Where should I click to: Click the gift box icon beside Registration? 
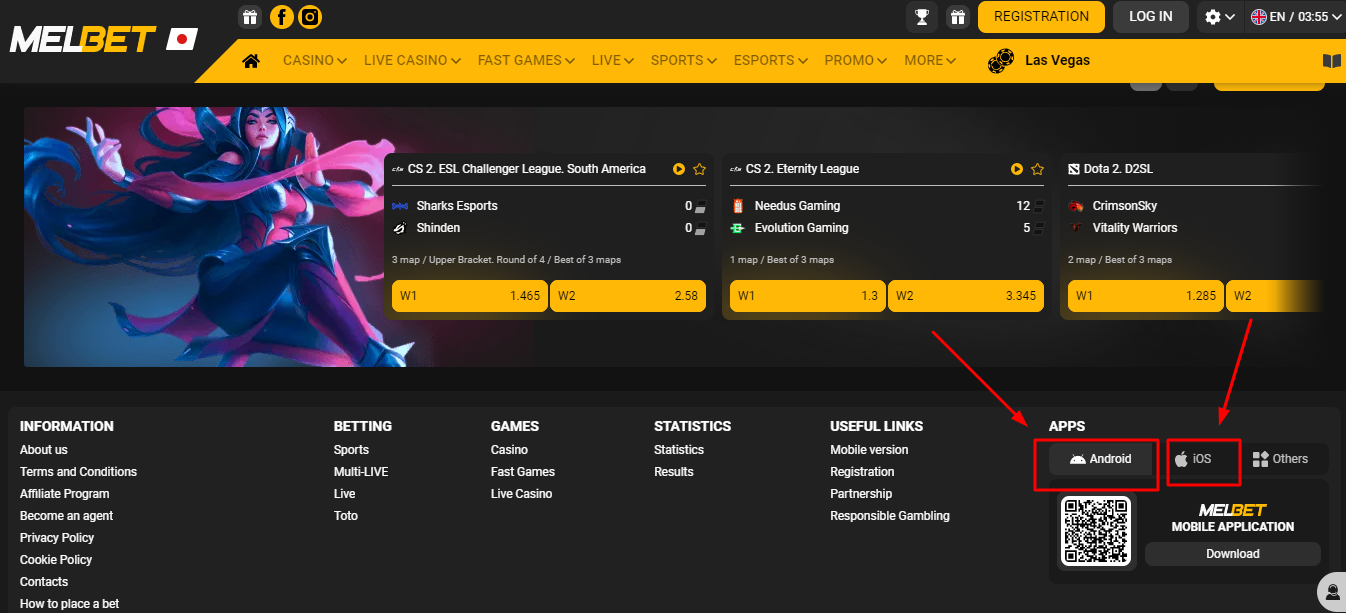(x=957, y=17)
